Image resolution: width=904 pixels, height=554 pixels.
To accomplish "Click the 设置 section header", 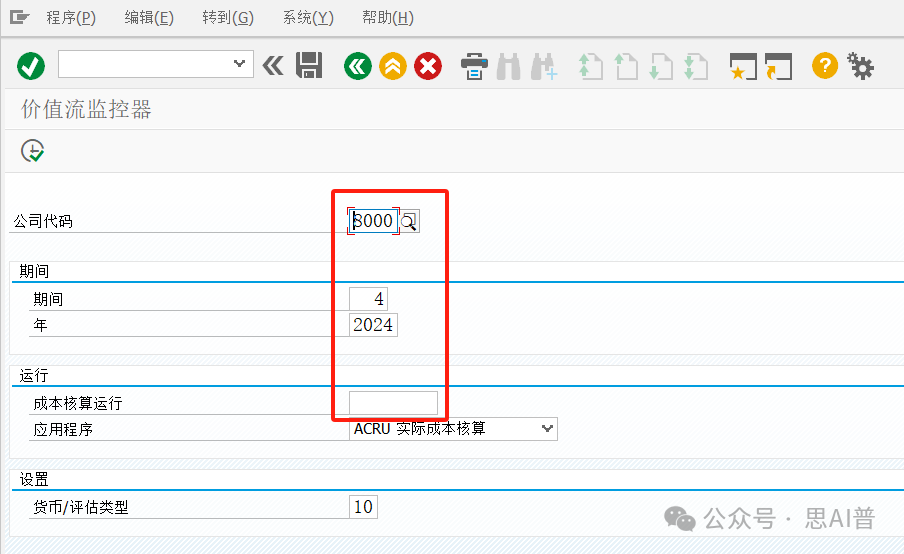I will [33, 480].
